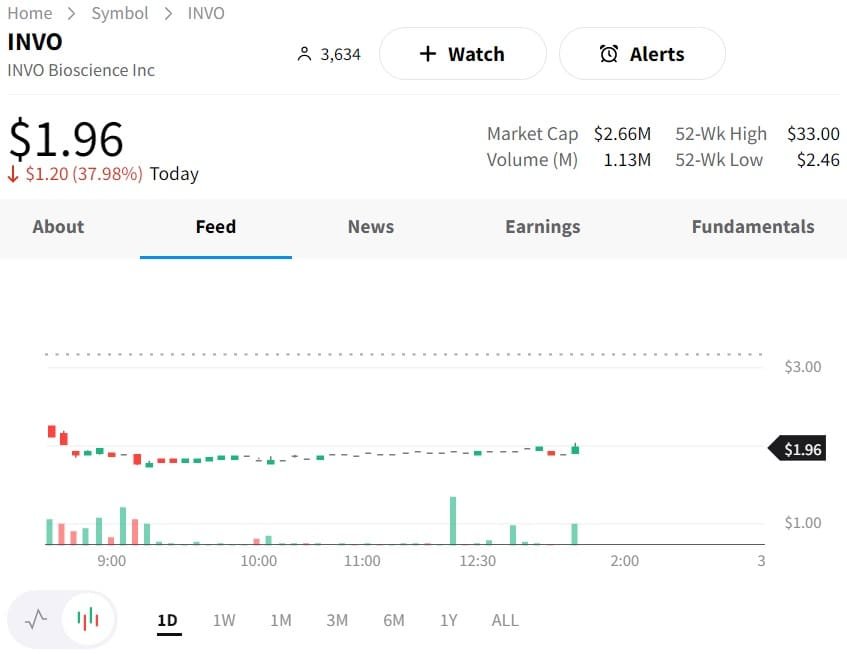This screenshot has height=654, width=847.
Task: Open Symbol breadcrumb link
Action: tap(120, 13)
